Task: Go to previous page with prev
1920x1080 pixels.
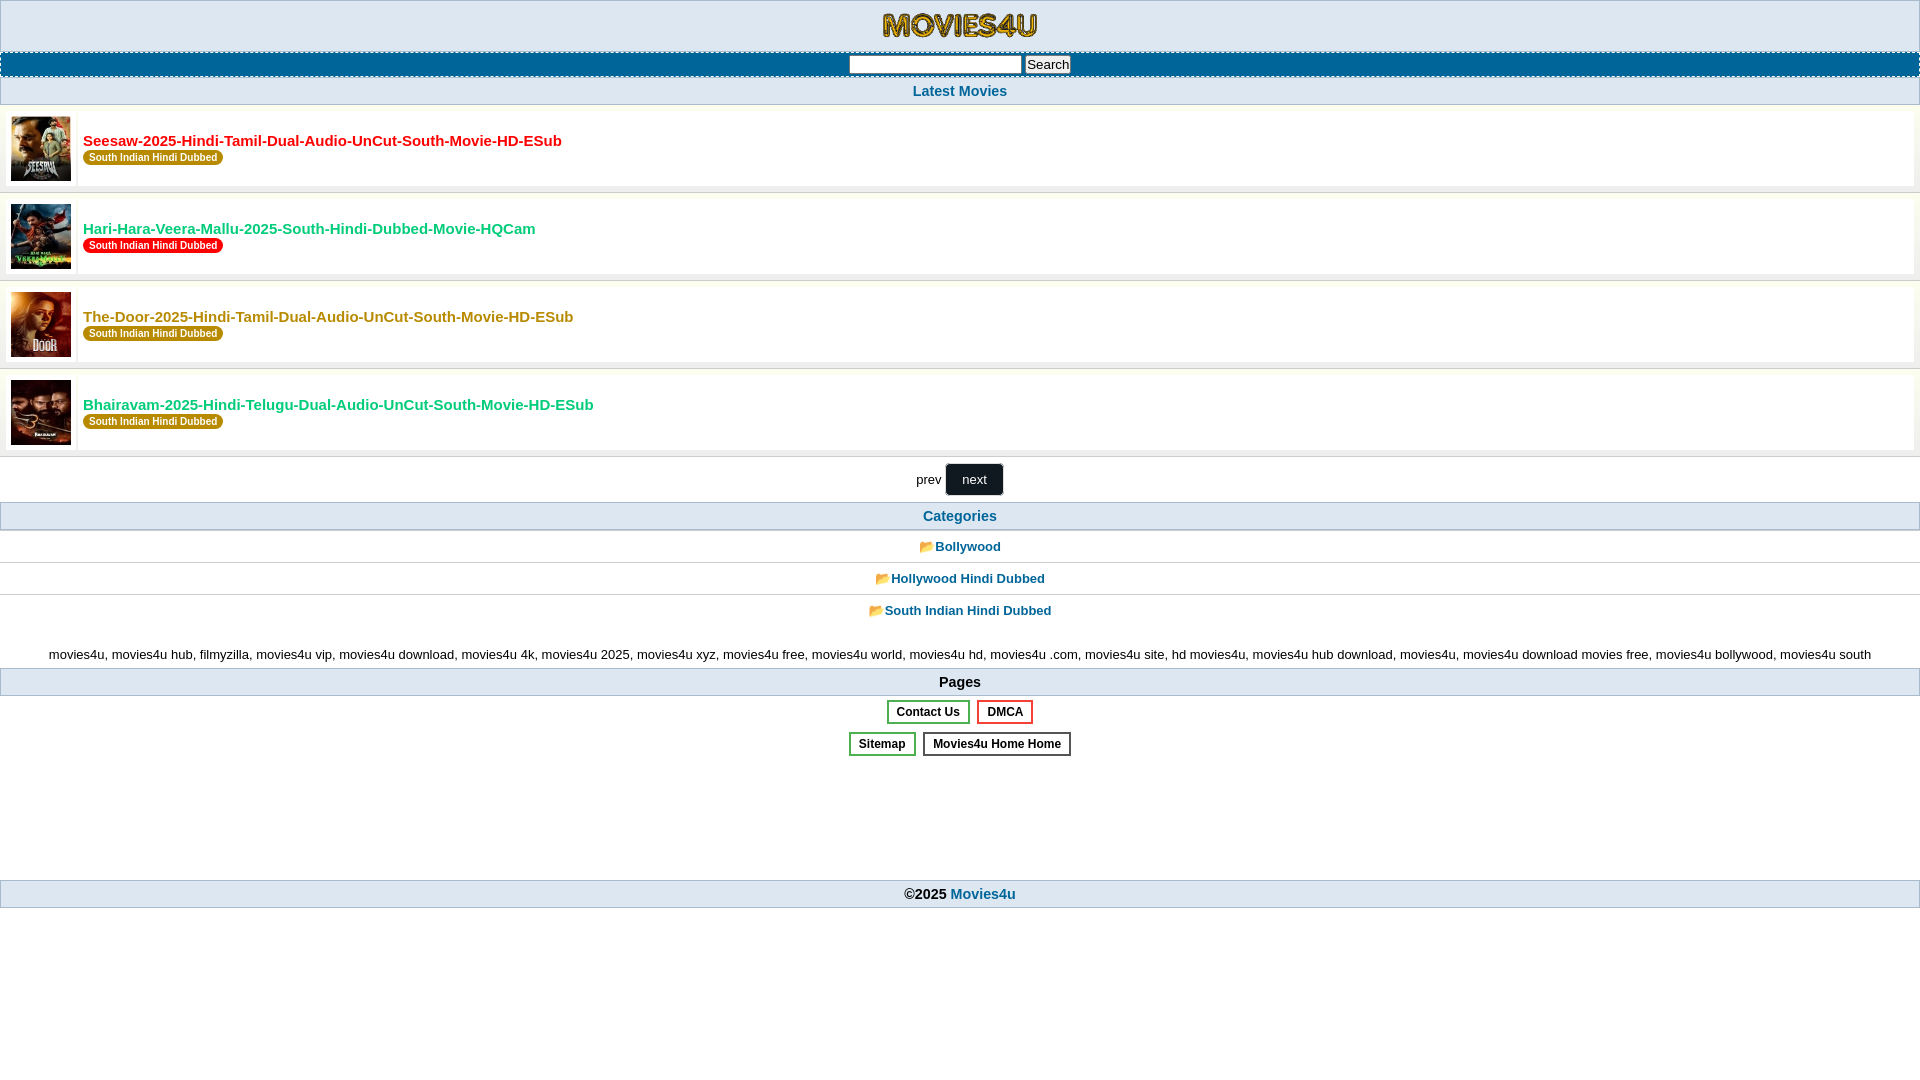Action: pyautogui.click(x=928, y=480)
